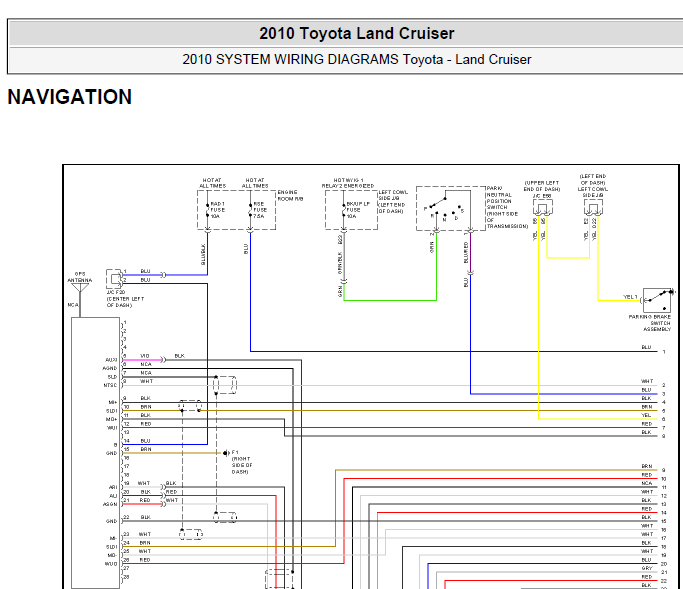Click the J/C E58 connector symbol
Viewport: 683px width, 589px height.
(543, 207)
